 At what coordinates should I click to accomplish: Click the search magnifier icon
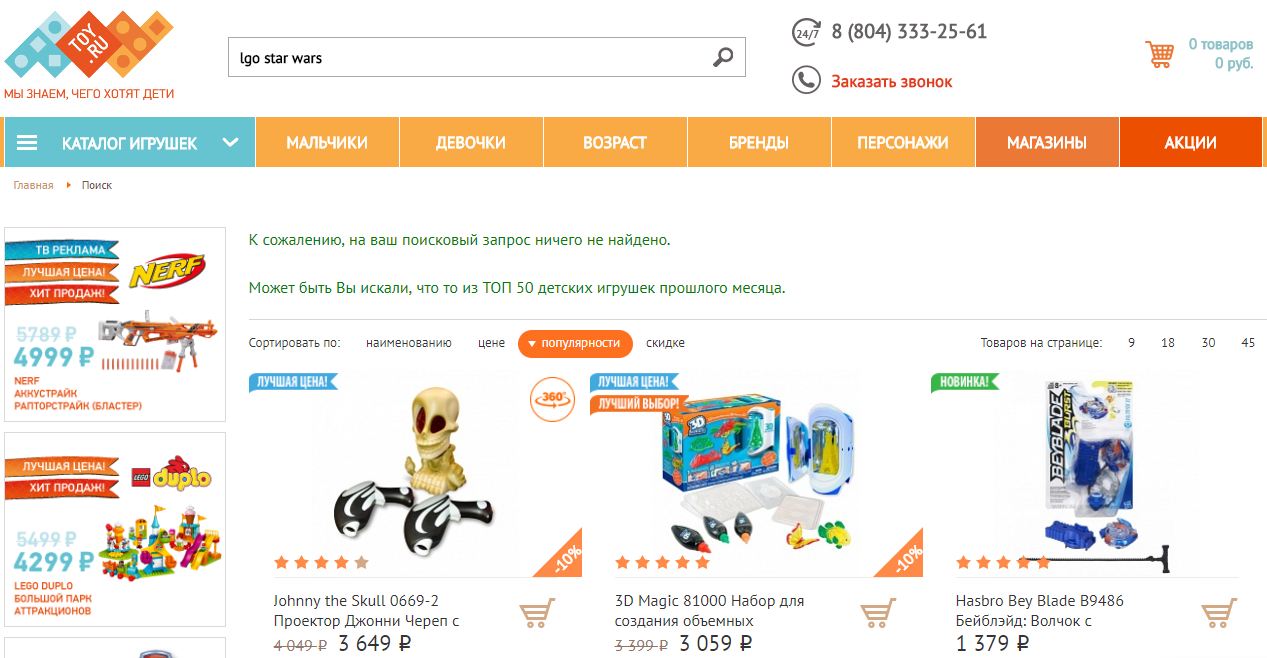click(723, 57)
